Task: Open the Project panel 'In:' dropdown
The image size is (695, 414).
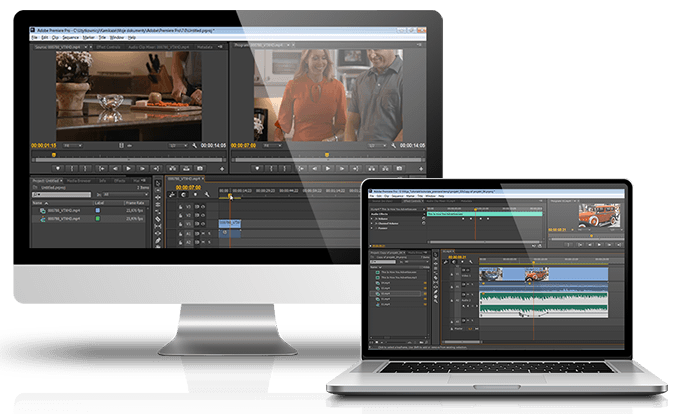Action: pyautogui.click(x=125, y=195)
